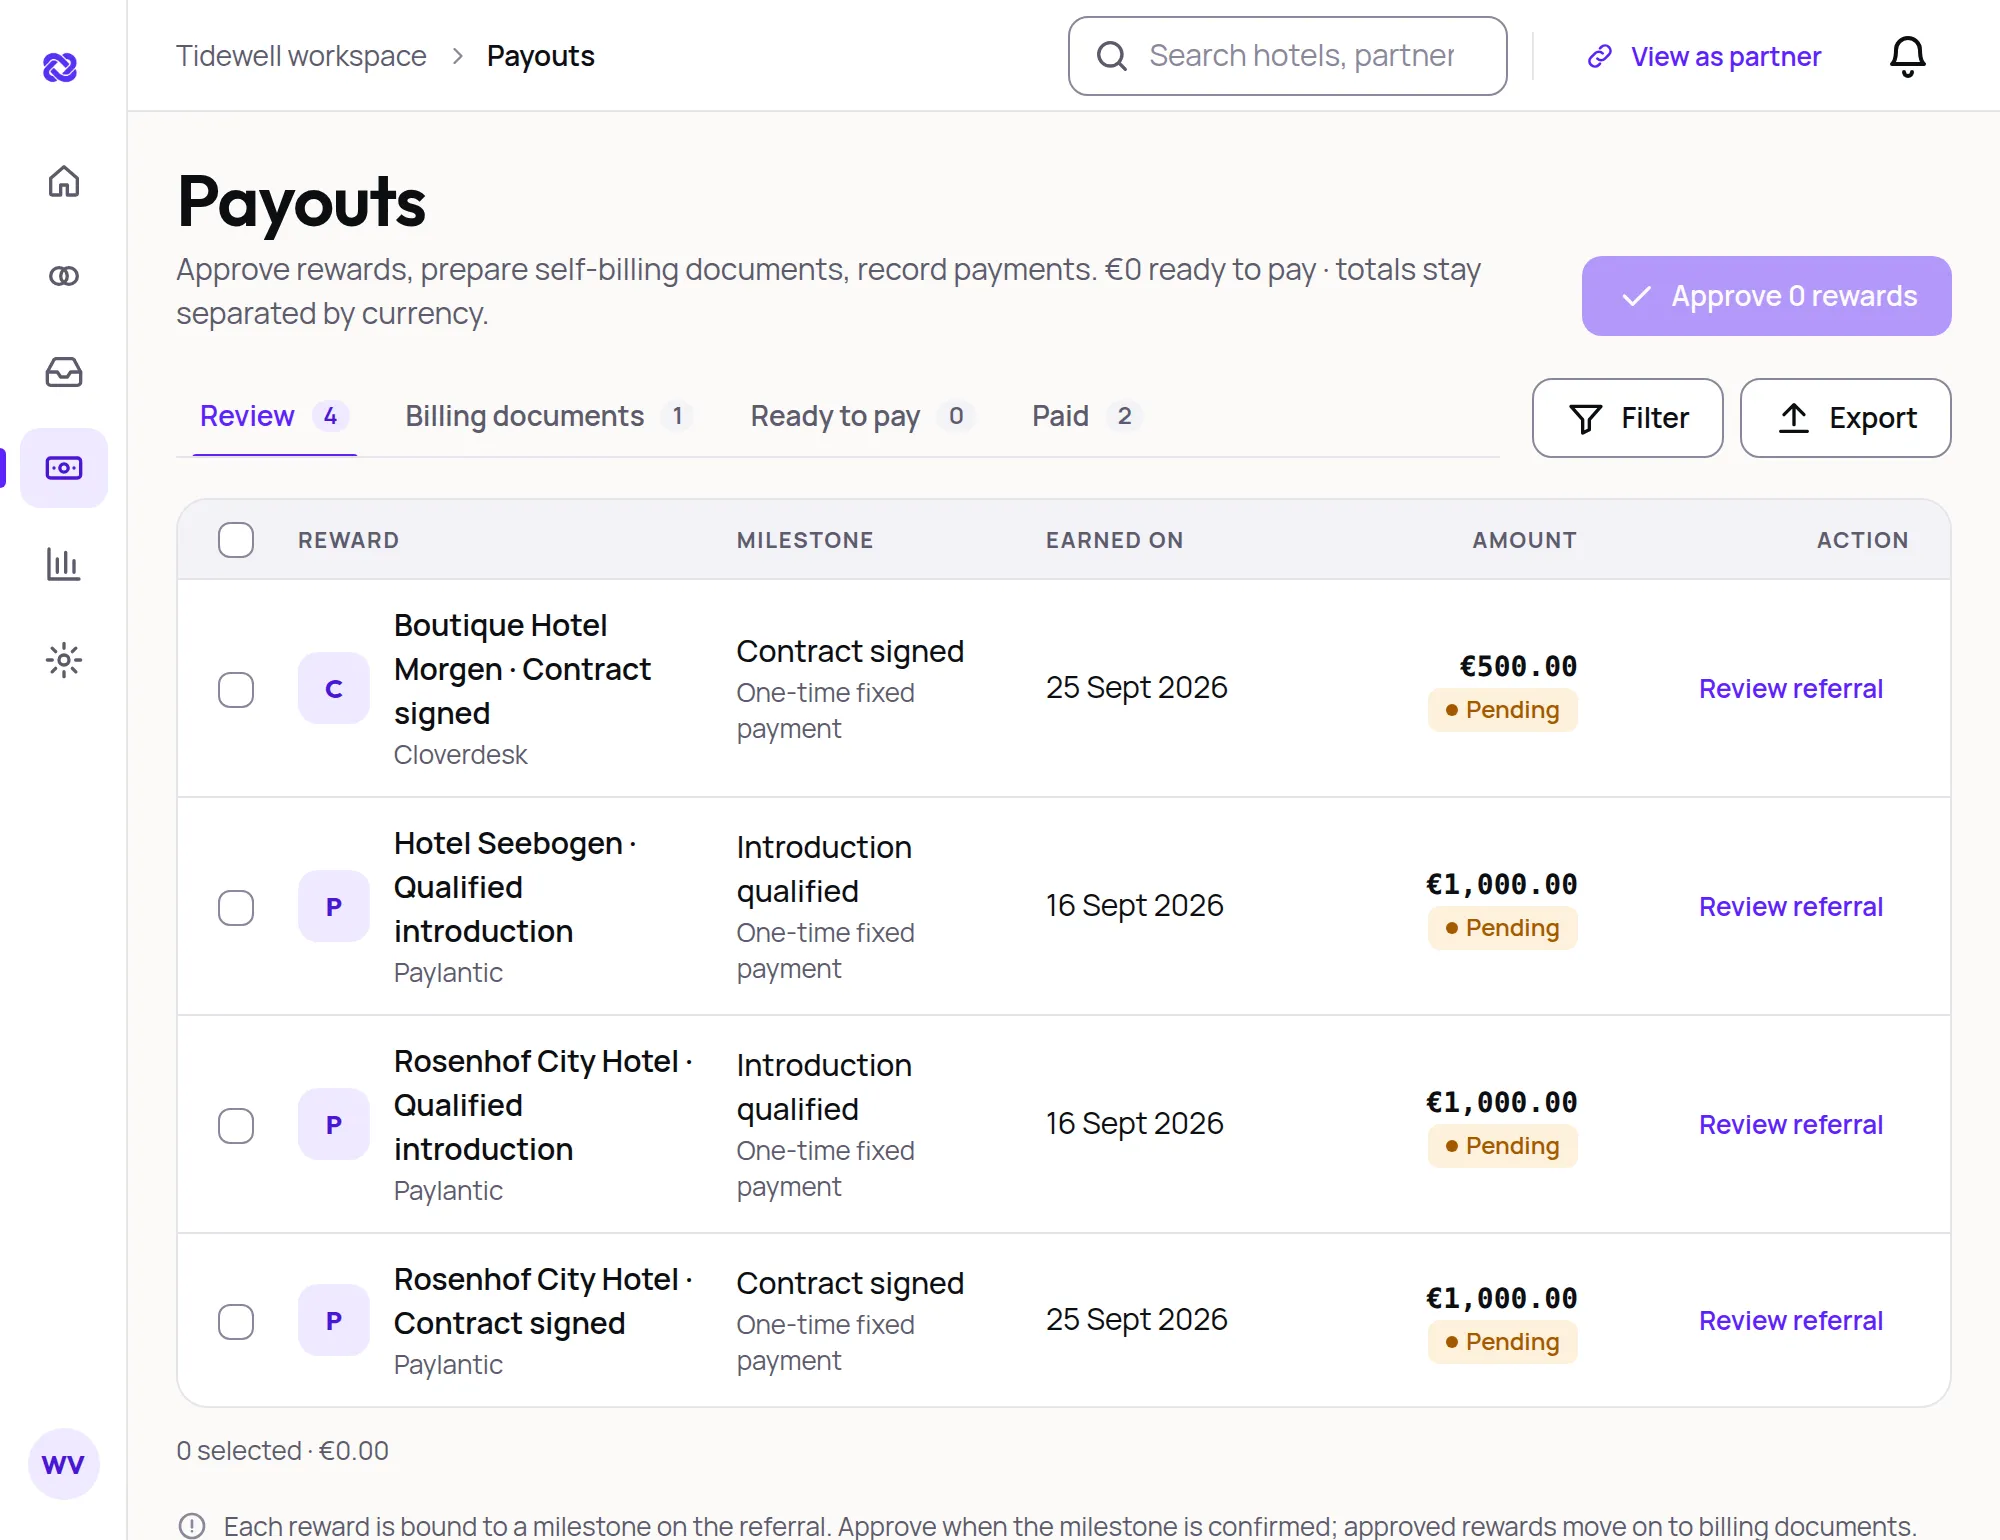Open the WV user avatar menu
The width and height of the screenshot is (2000, 1540).
pos(64,1464)
